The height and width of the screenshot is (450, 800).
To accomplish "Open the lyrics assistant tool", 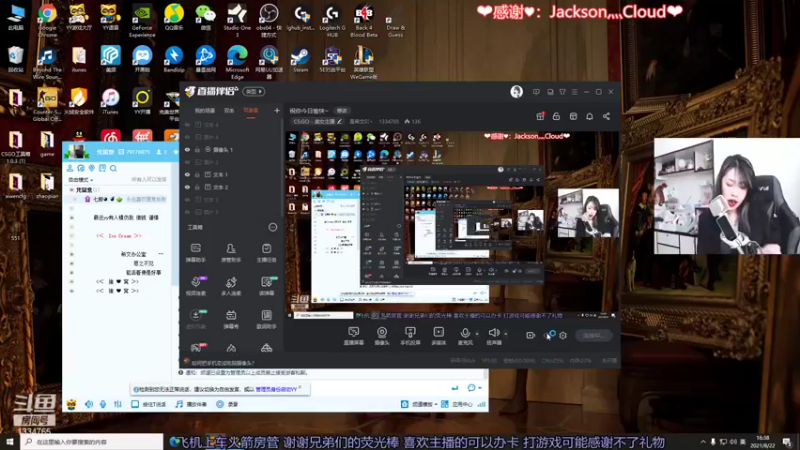I will [266, 319].
